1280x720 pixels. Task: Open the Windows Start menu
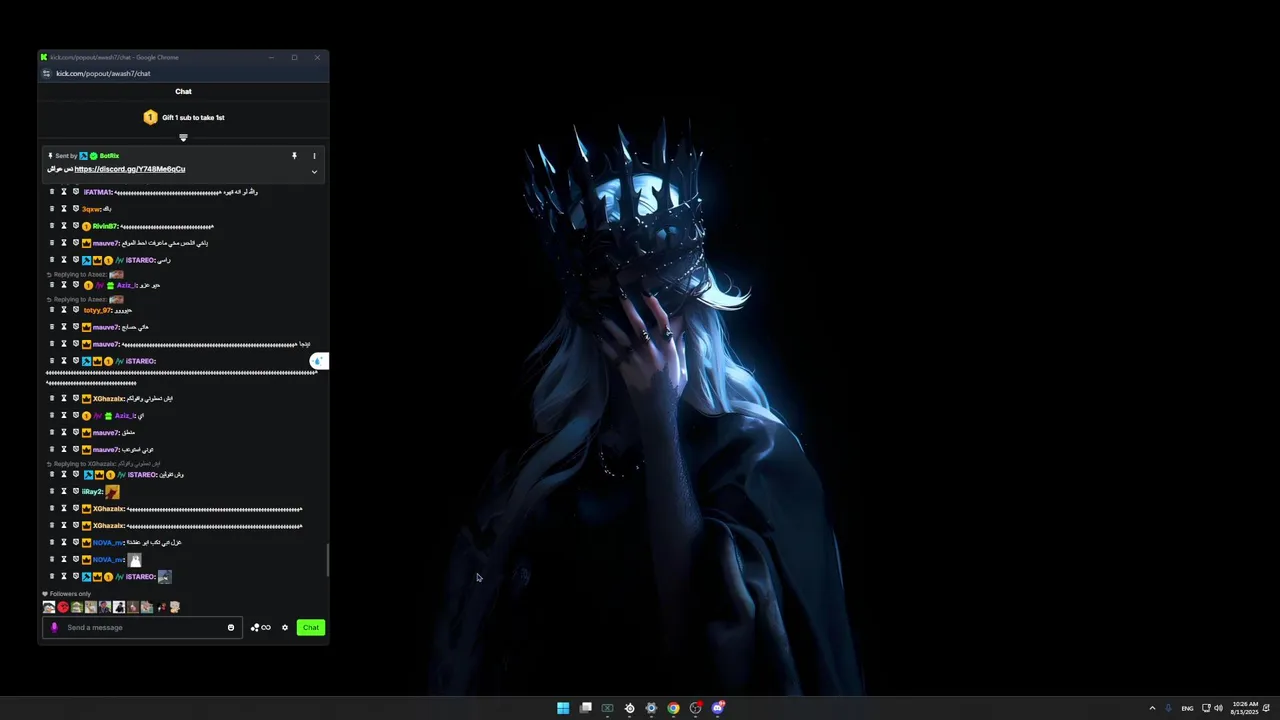tap(563, 708)
